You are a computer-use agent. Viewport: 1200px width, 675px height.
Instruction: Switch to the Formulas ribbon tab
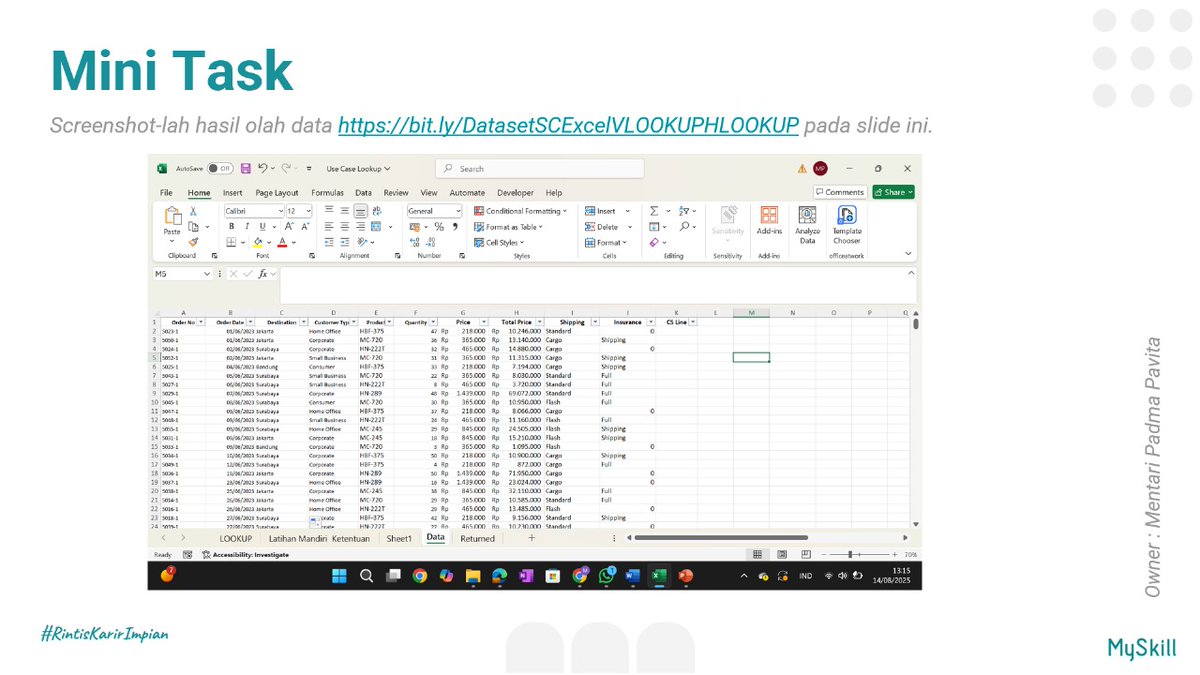(327, 192)
